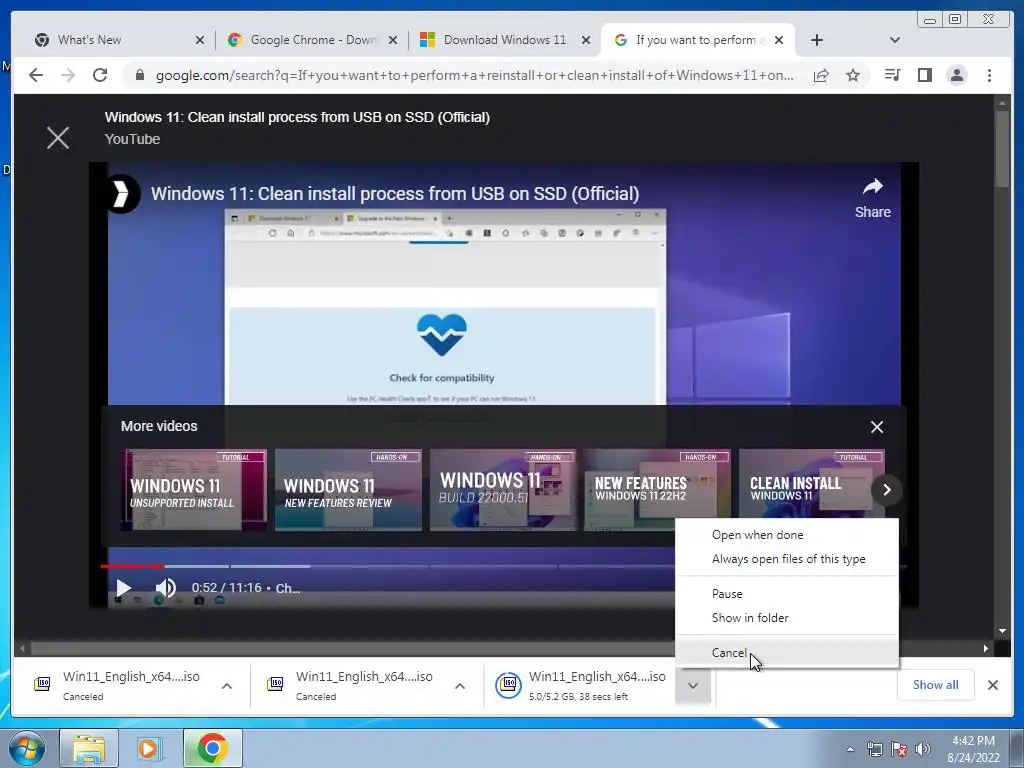Open the media controls icon
The image size is (1024, 768).
892,75
